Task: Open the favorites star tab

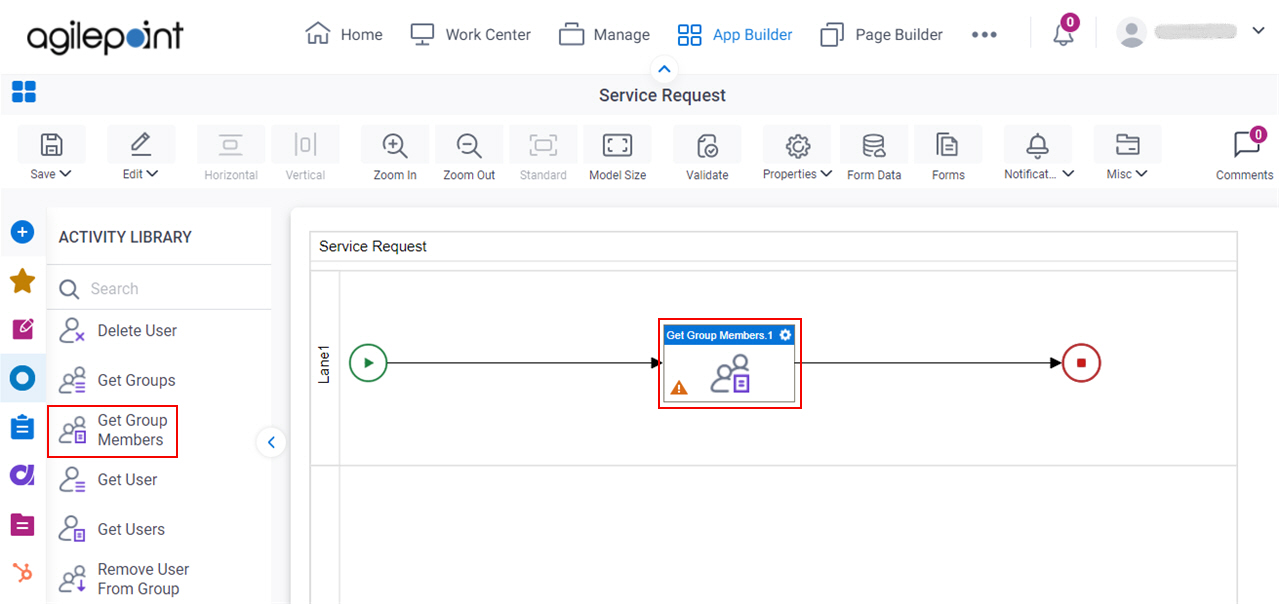Action: 22,282
